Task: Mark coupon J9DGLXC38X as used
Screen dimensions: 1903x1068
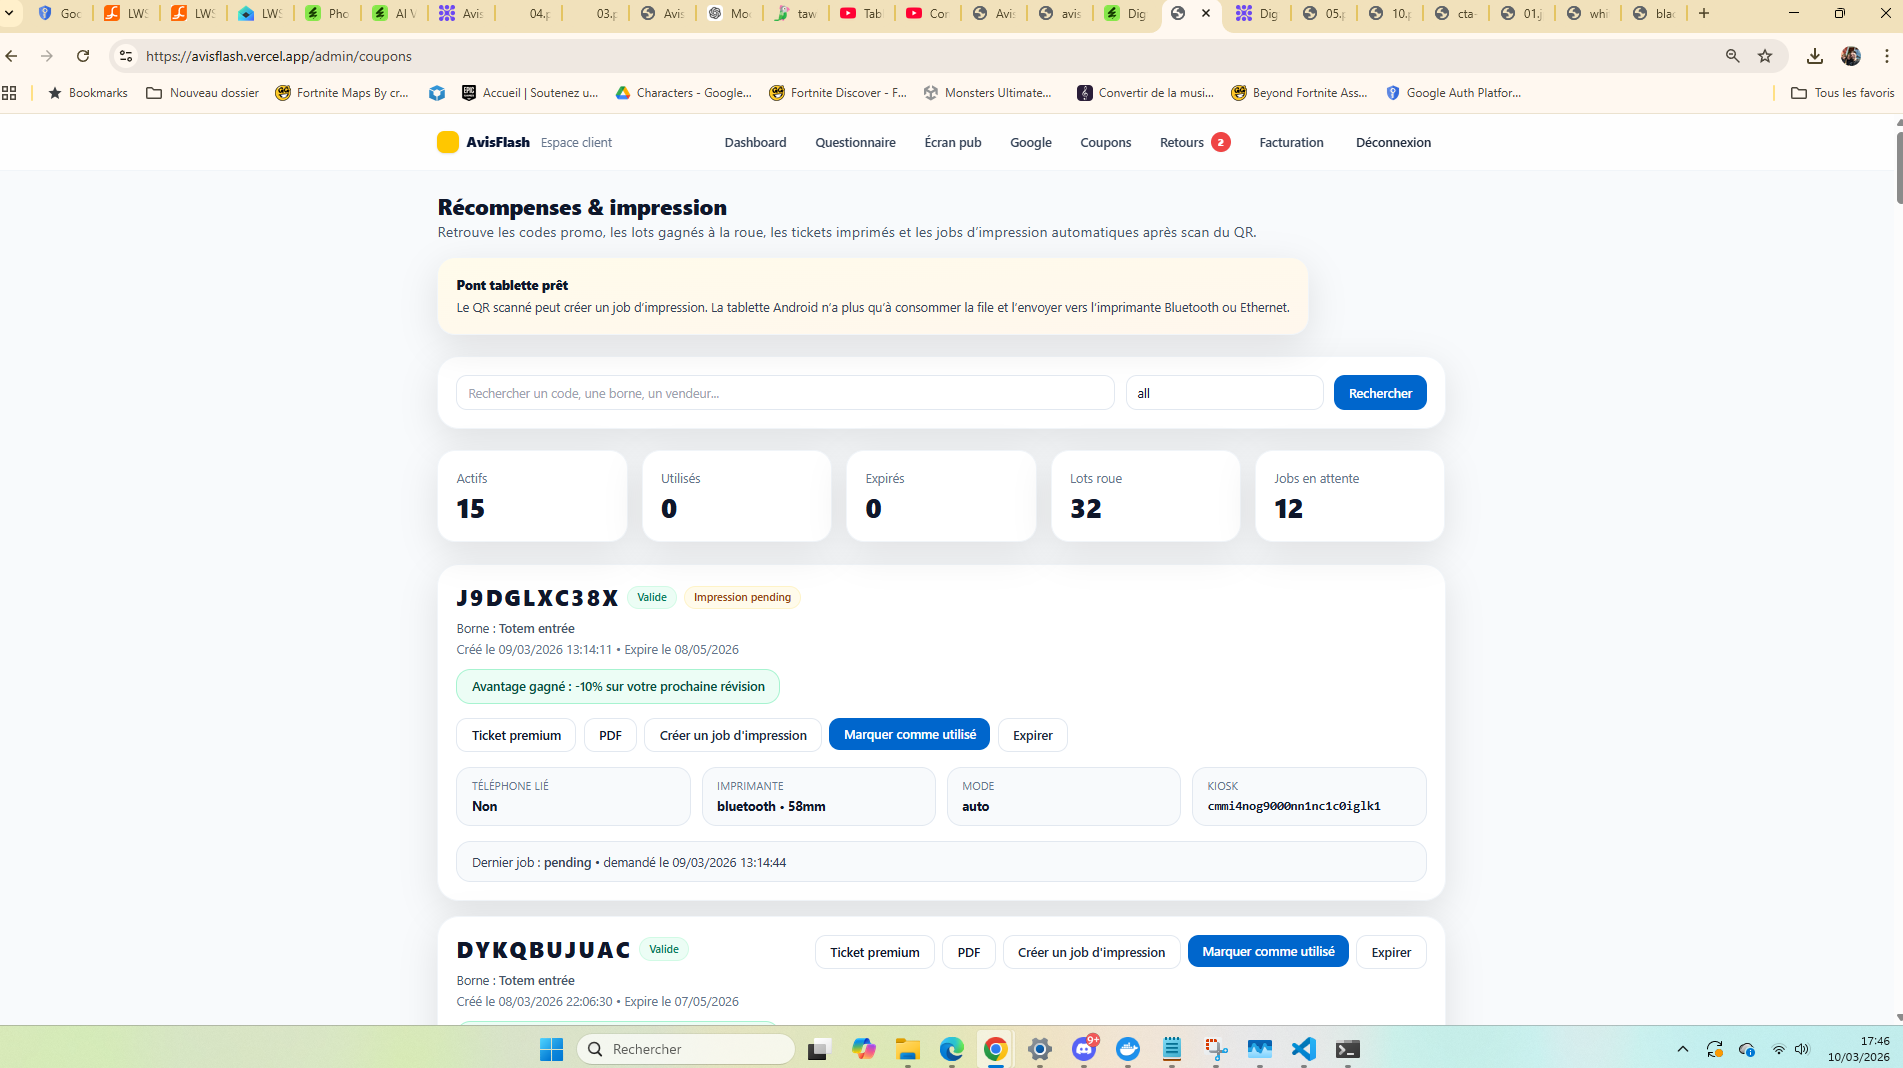Action: pyautogui.click(x=909, y=735)
